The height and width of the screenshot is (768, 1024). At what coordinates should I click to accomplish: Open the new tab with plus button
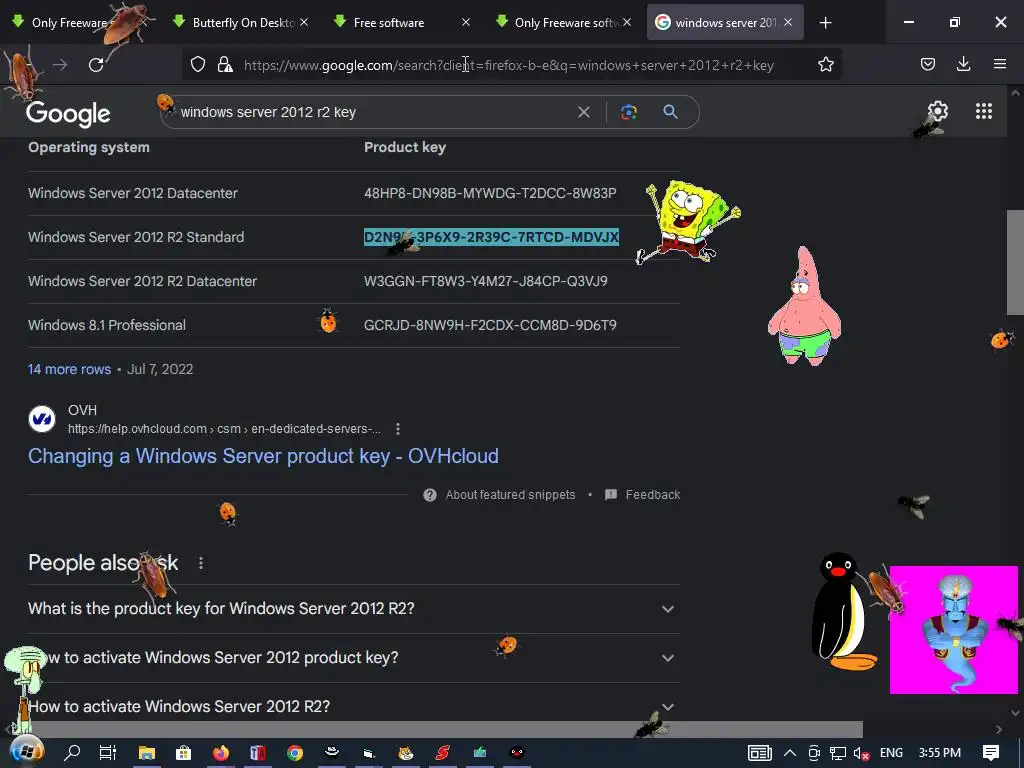825,23
